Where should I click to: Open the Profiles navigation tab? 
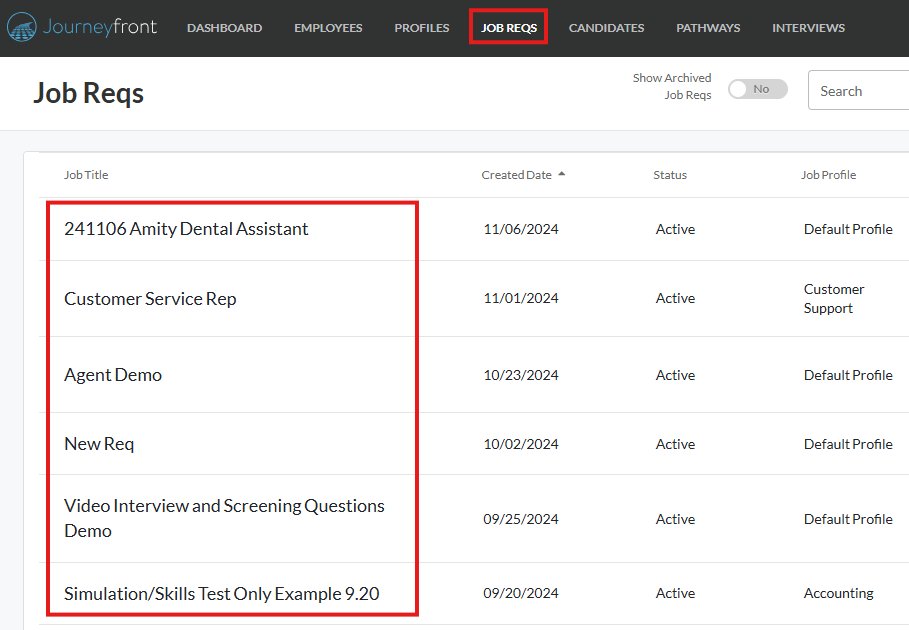click(x=421, y=28)
